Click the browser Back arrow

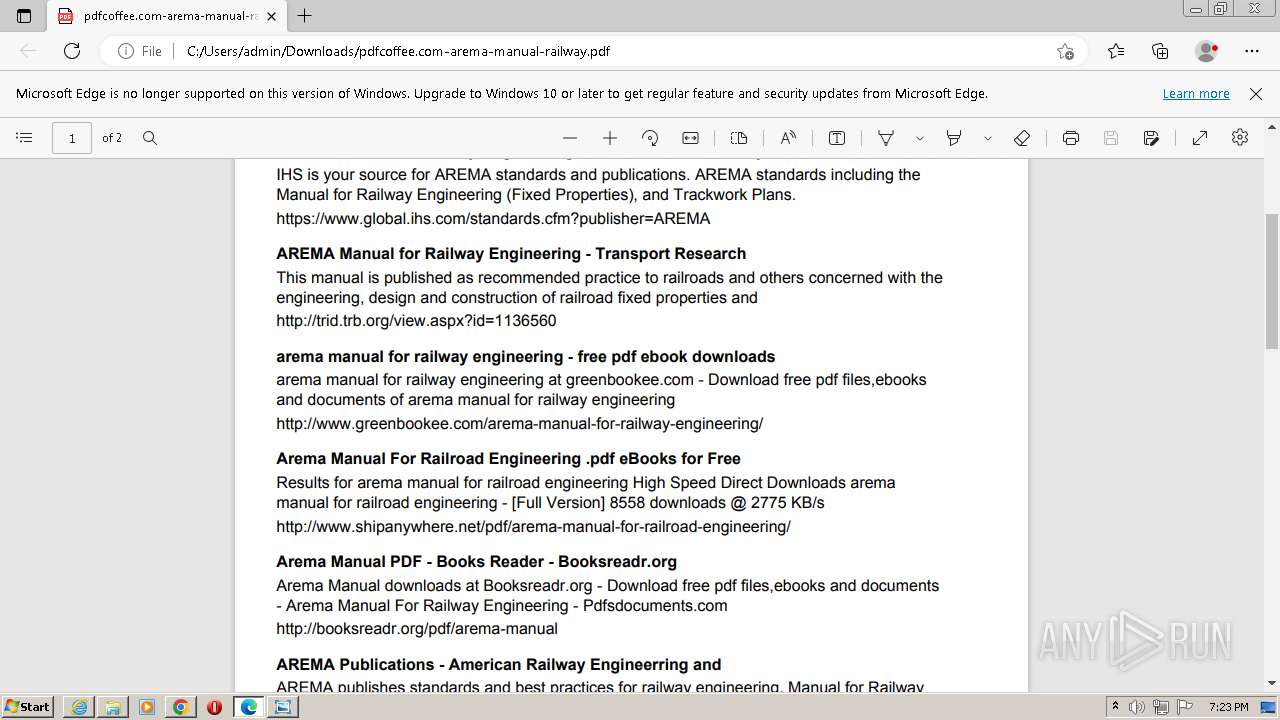[x=28, y=51]
